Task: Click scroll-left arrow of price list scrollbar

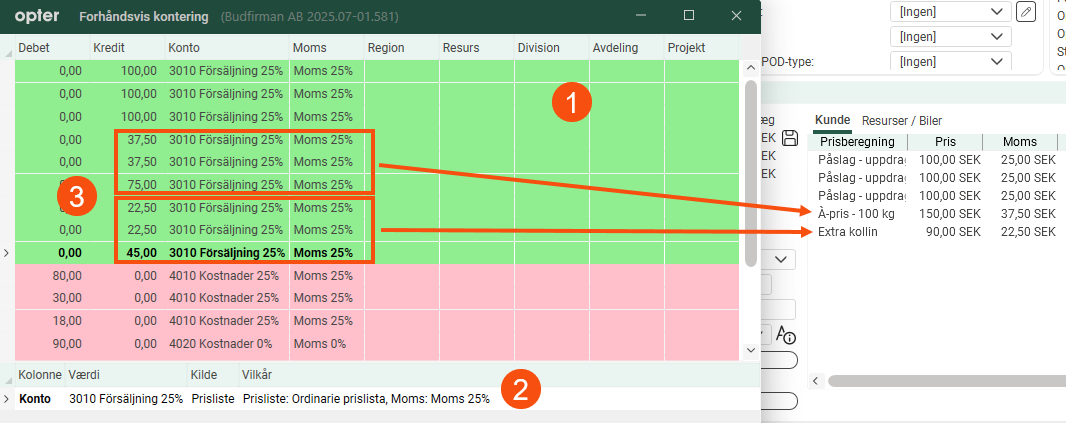Action: click(816, 381)
